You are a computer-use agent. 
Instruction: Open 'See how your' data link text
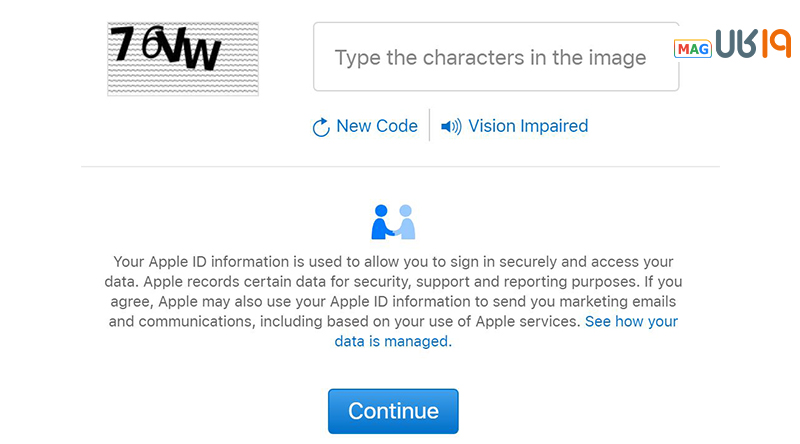(631, 321)
